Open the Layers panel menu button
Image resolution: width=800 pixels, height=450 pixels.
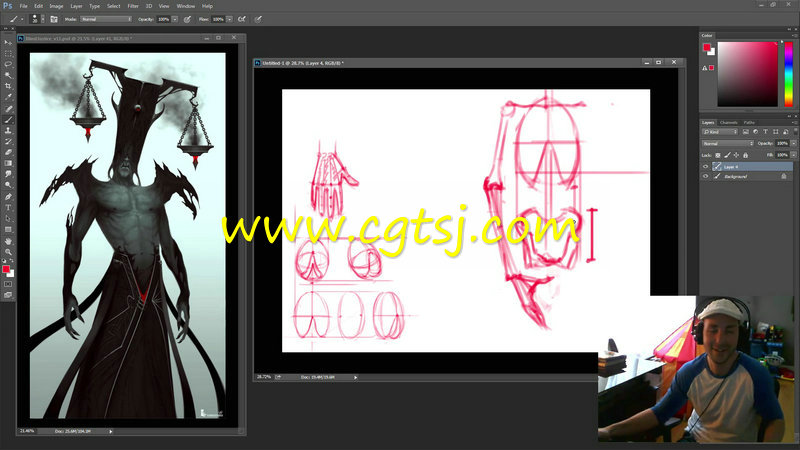794,122
